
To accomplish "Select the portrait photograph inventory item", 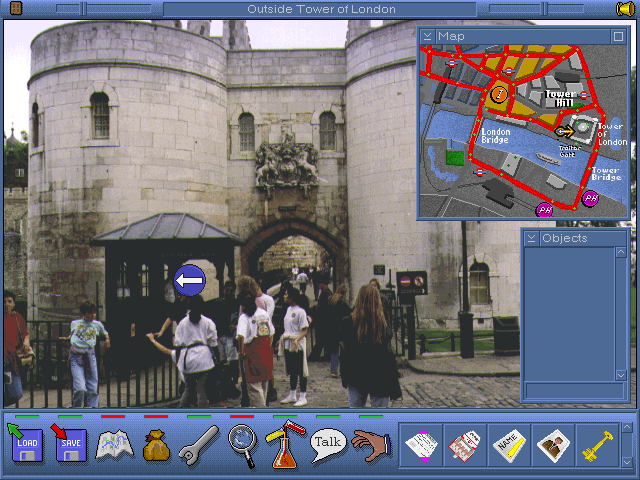I will pos(553,446).
